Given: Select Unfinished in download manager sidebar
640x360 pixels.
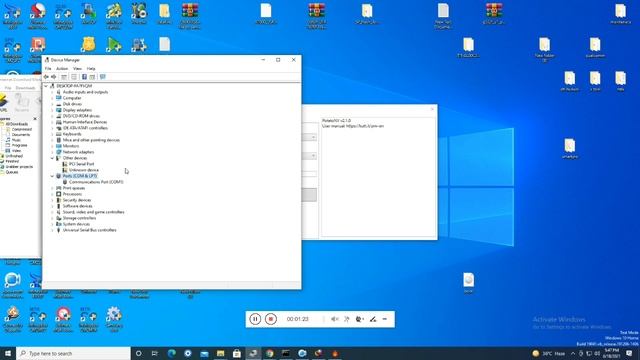Looking at the screenshot, I should 14,156.
